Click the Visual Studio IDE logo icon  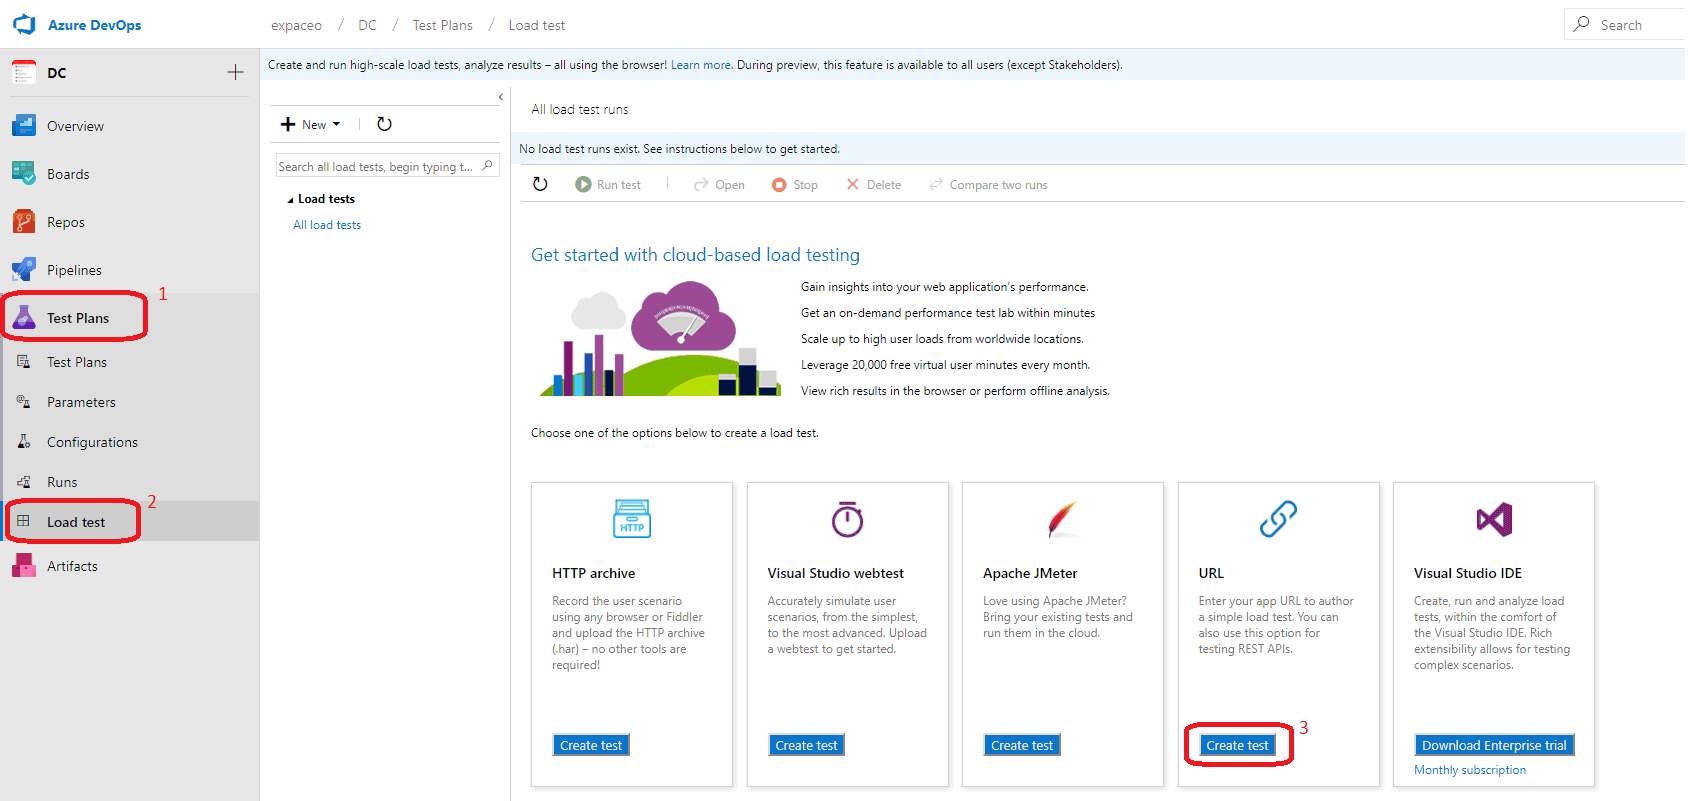(x=1494, y=519)
